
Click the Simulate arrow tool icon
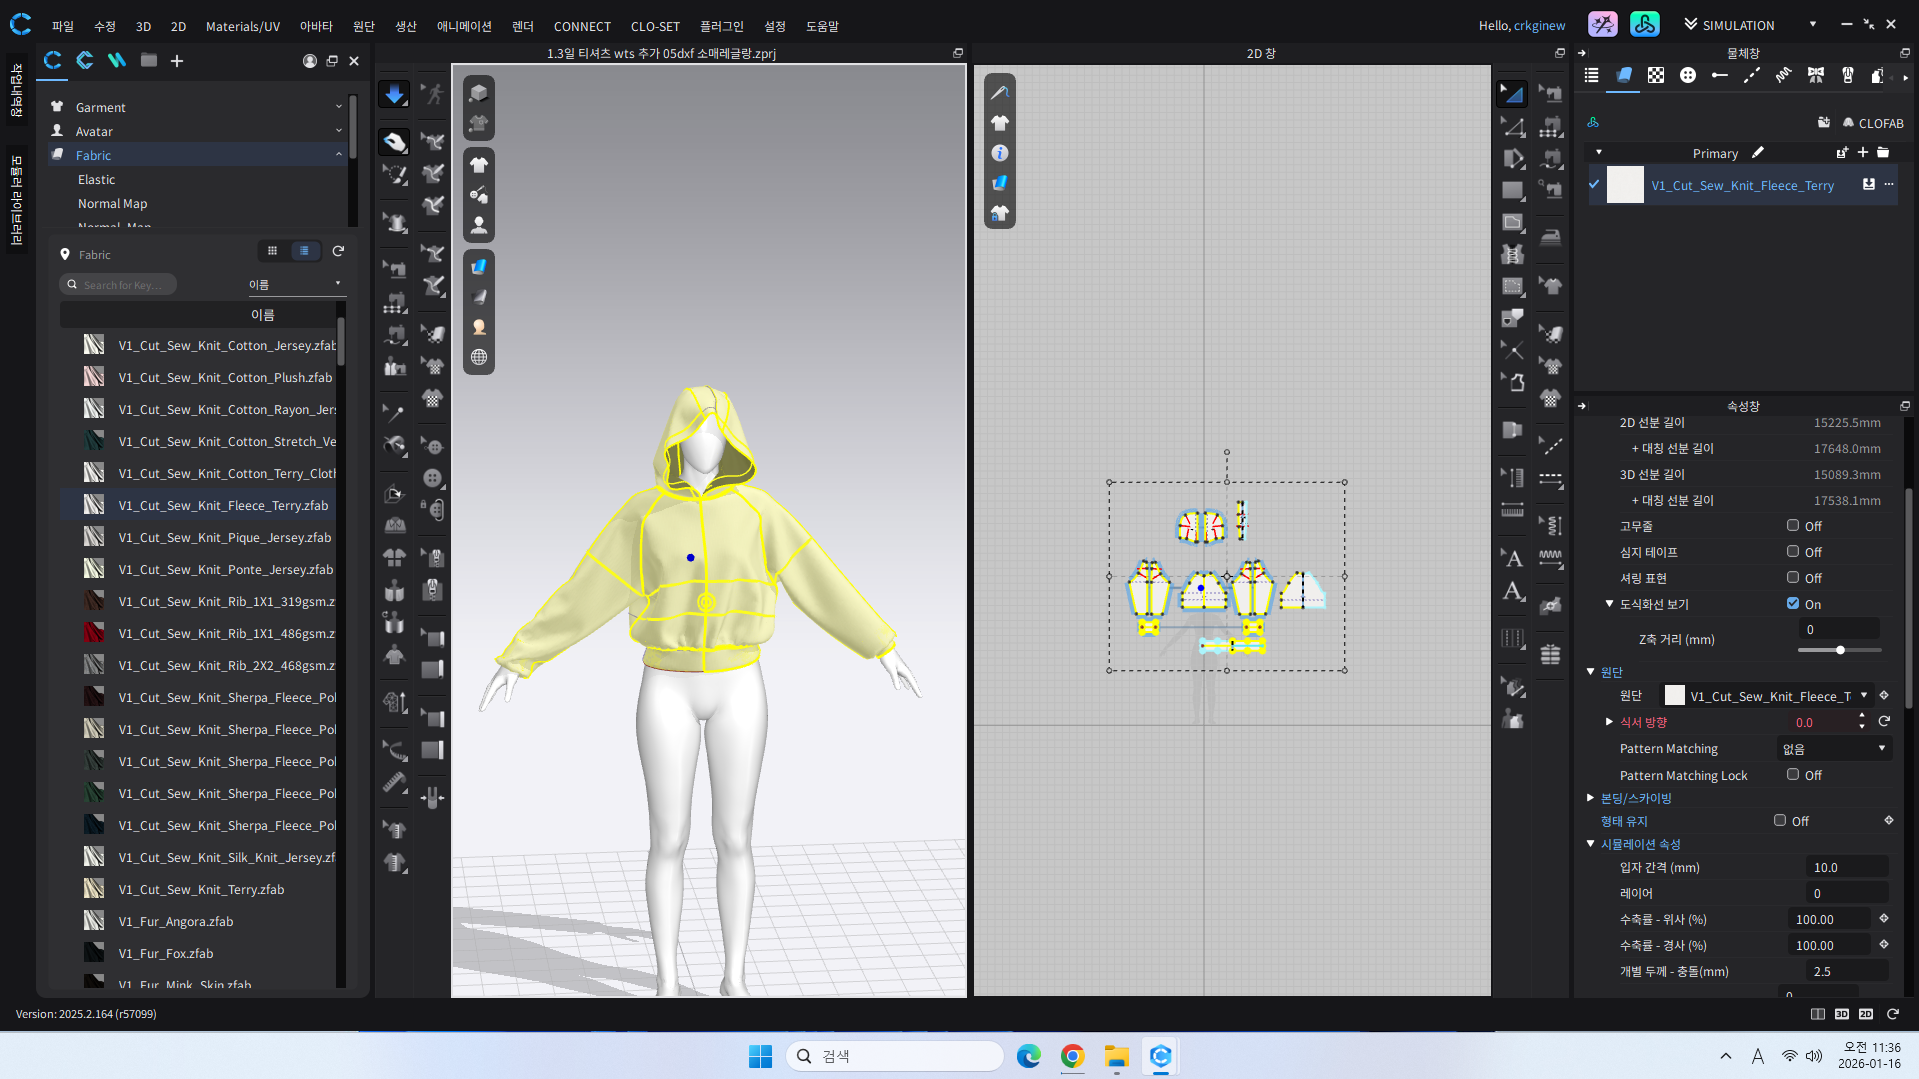pyautogui.click(x=394, y=94)
